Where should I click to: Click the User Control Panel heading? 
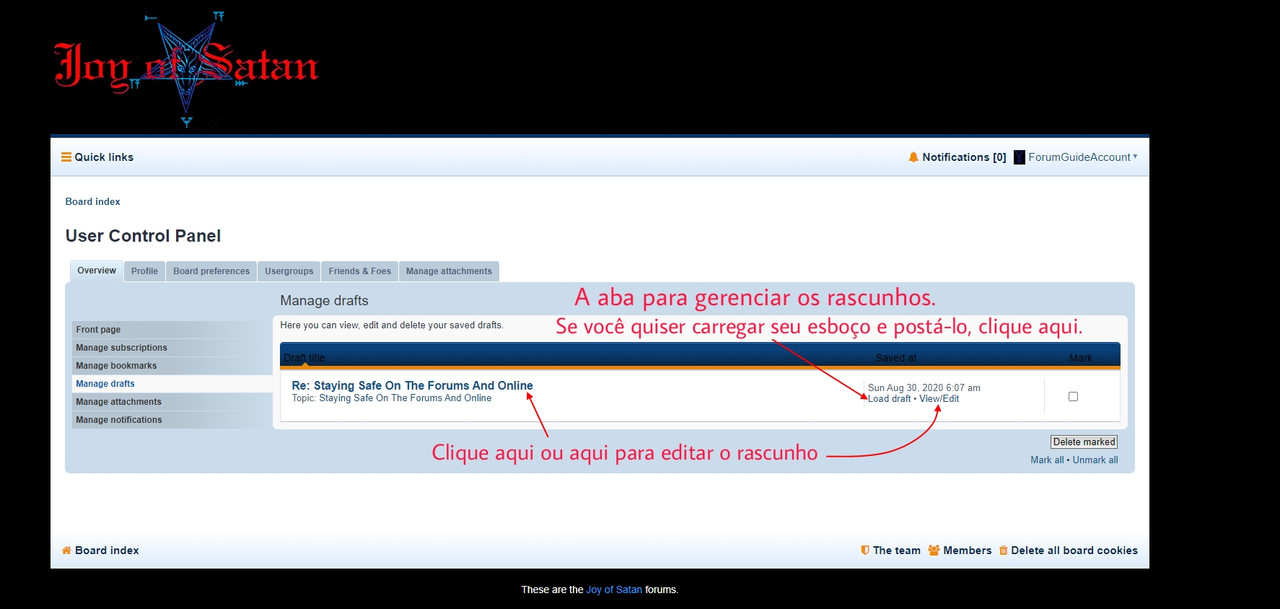[143, 236]
